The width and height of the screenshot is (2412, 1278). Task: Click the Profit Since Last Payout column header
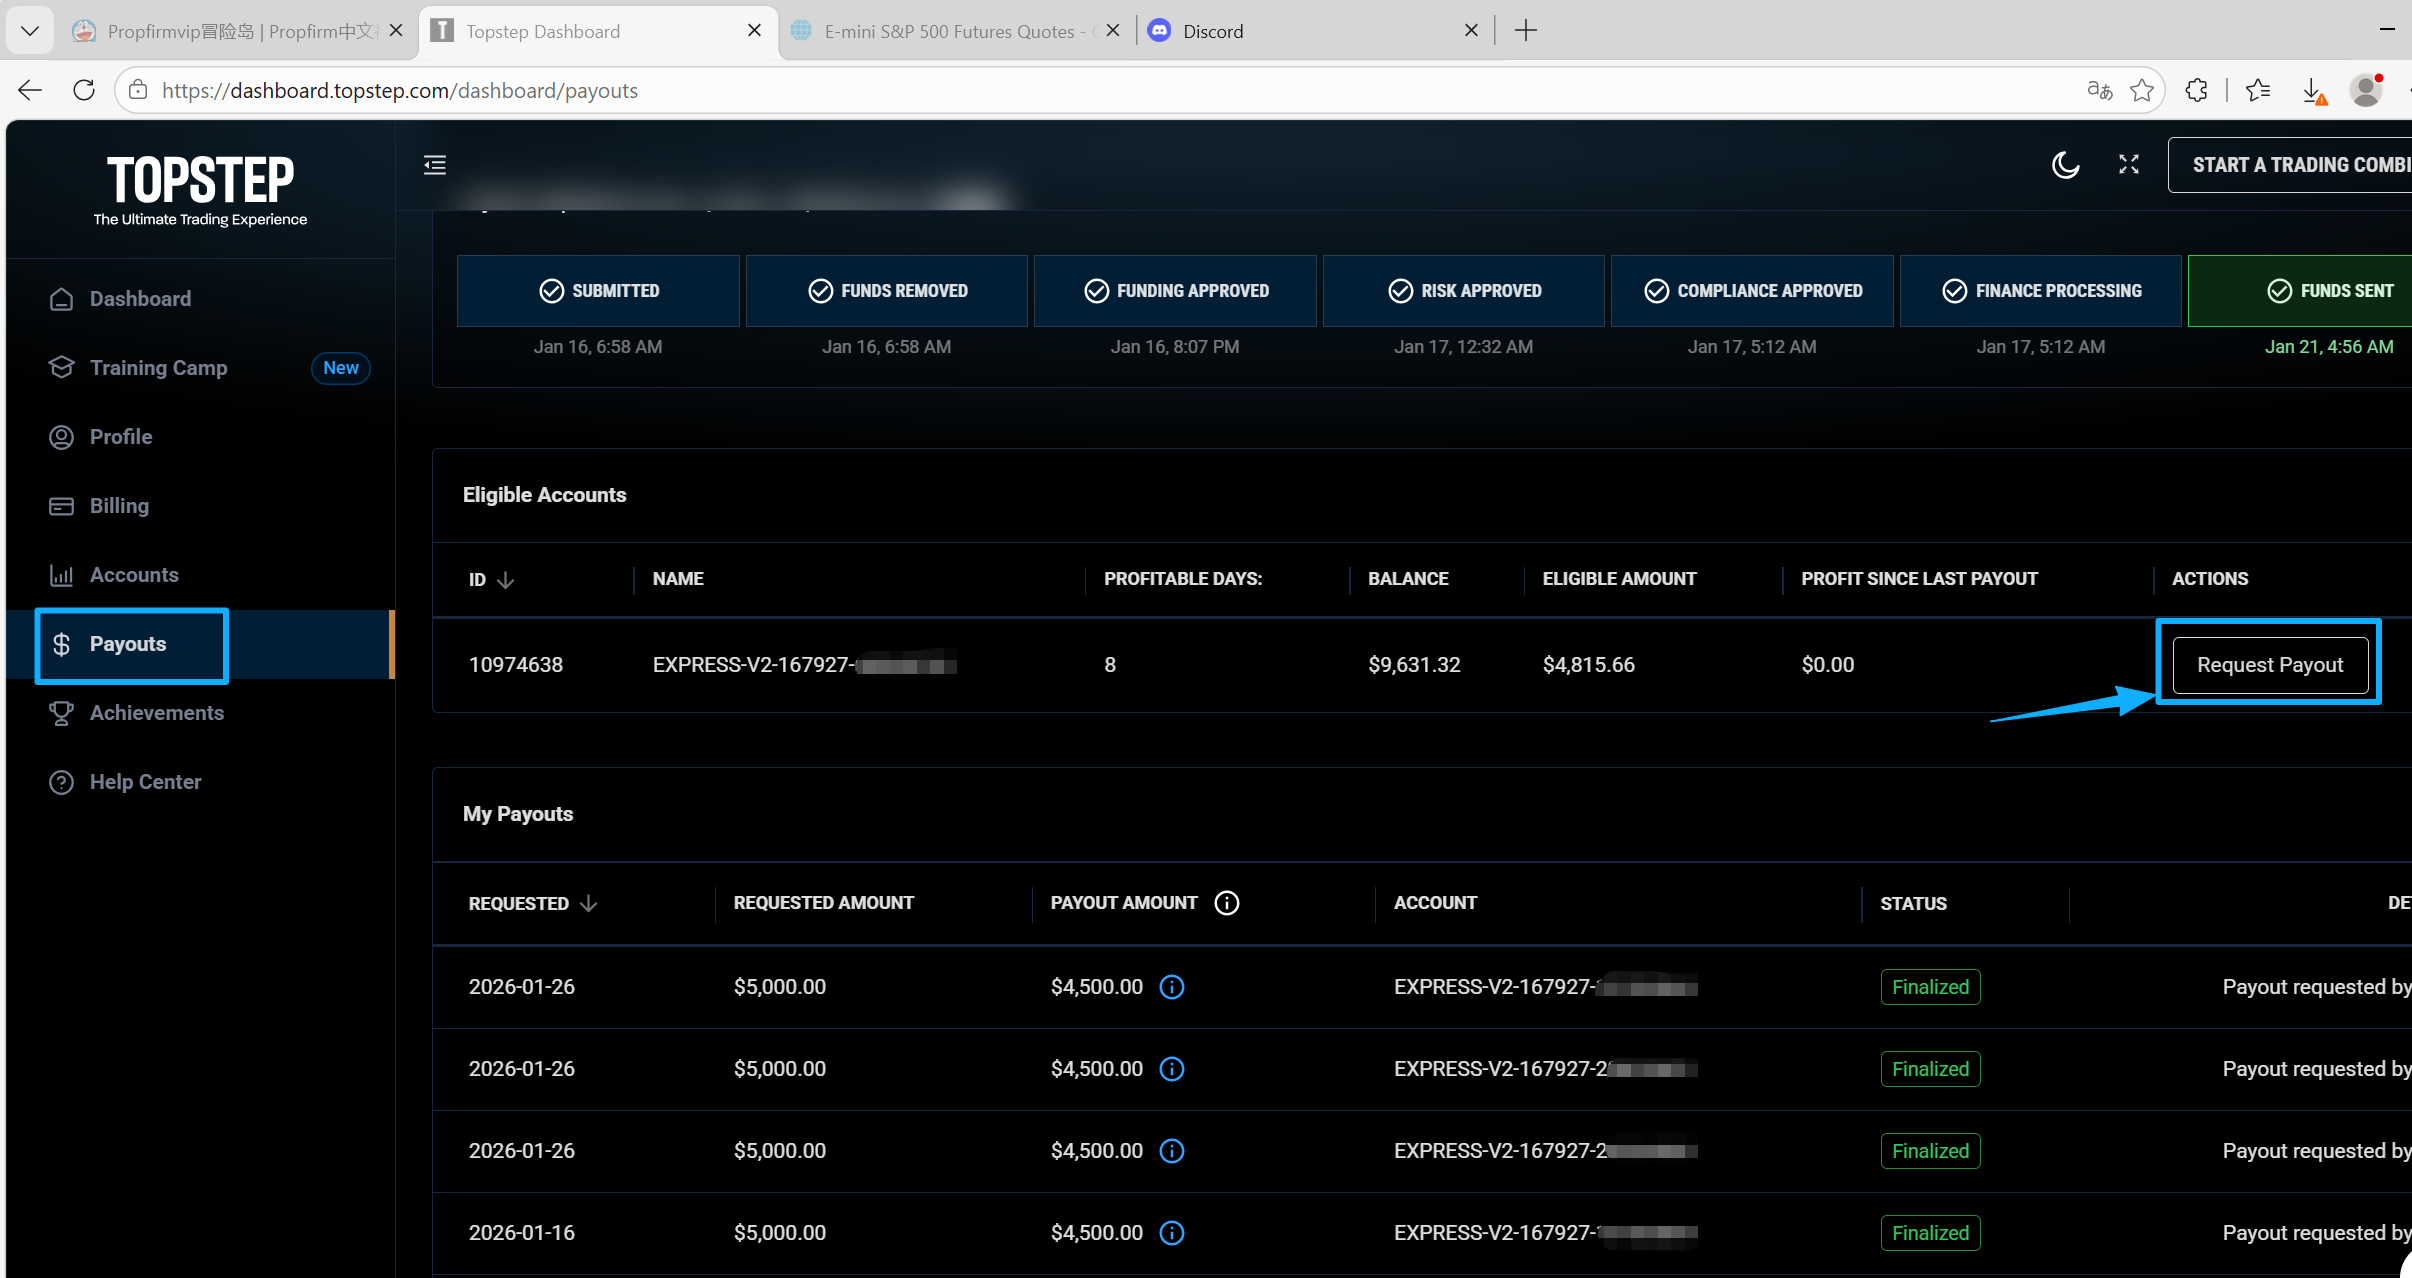[x=1919, y=579]
